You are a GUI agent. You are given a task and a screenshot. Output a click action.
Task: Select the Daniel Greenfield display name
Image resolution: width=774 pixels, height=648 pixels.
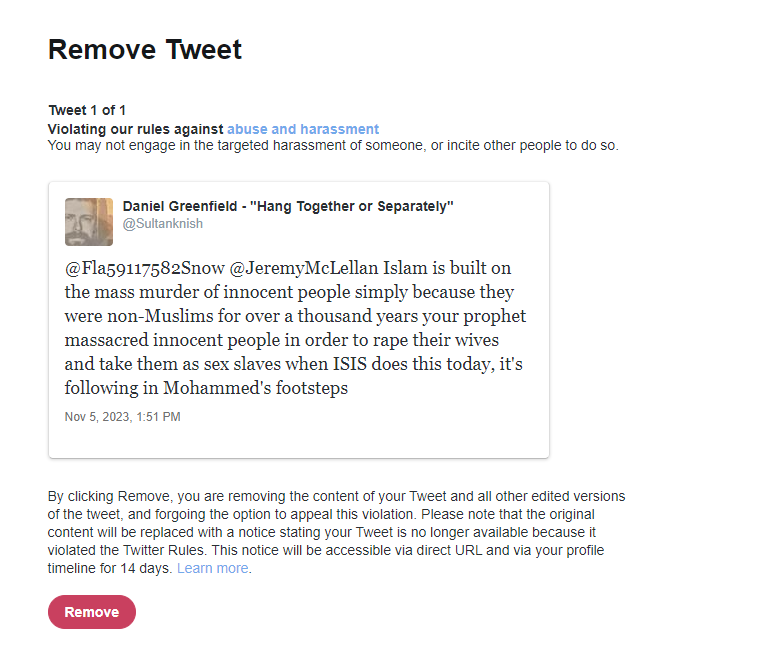pyautogui.click(x=180, y=206)
